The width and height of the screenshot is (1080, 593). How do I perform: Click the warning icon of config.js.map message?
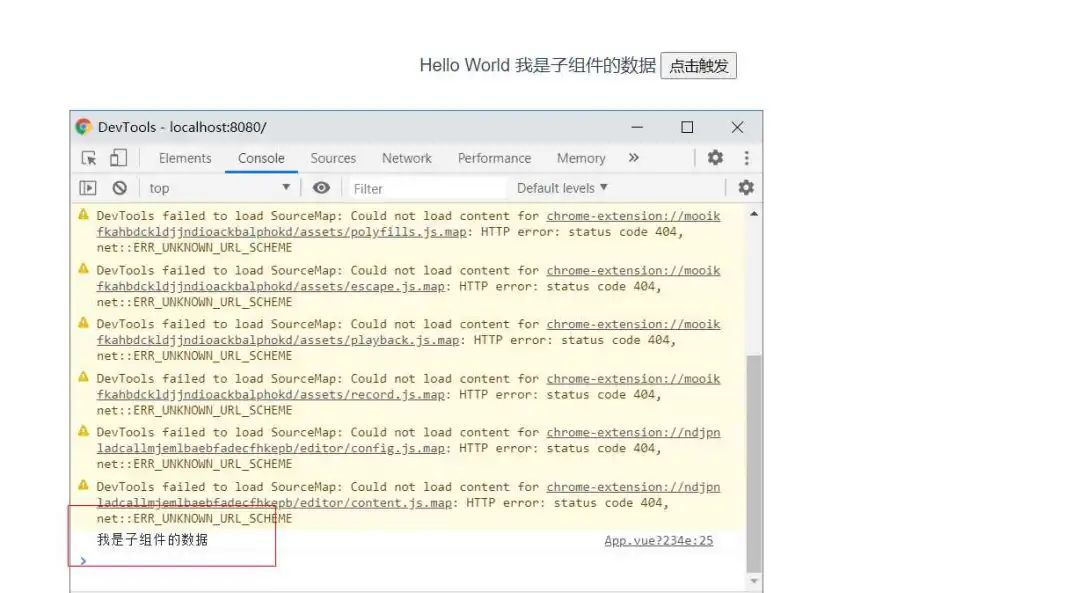tap(83, 431)
